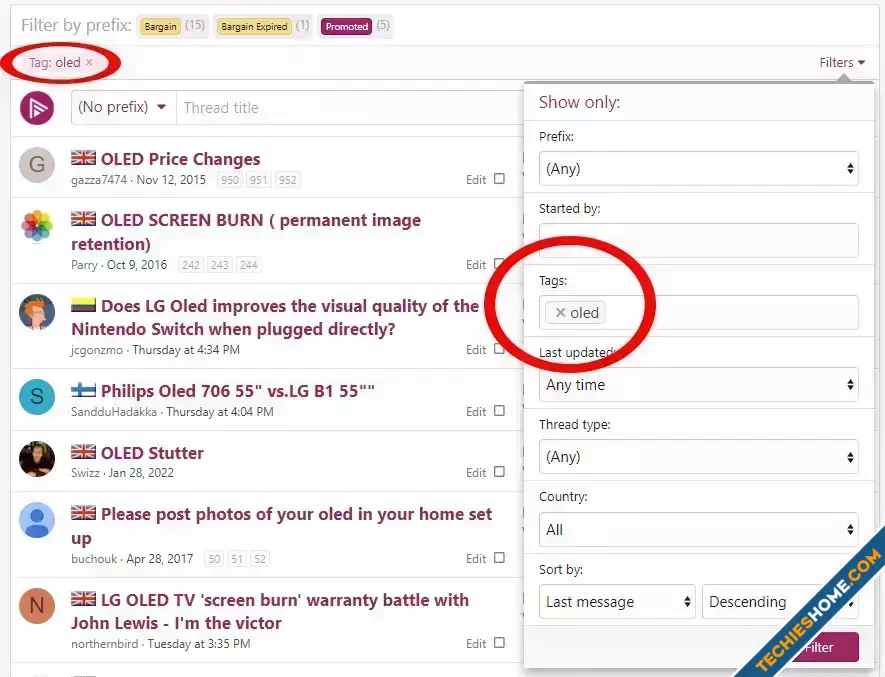The image size is (885, 677).
Task: Tick checkbox for Philips Oled 706 thread
Action: [x=500, y=410]
